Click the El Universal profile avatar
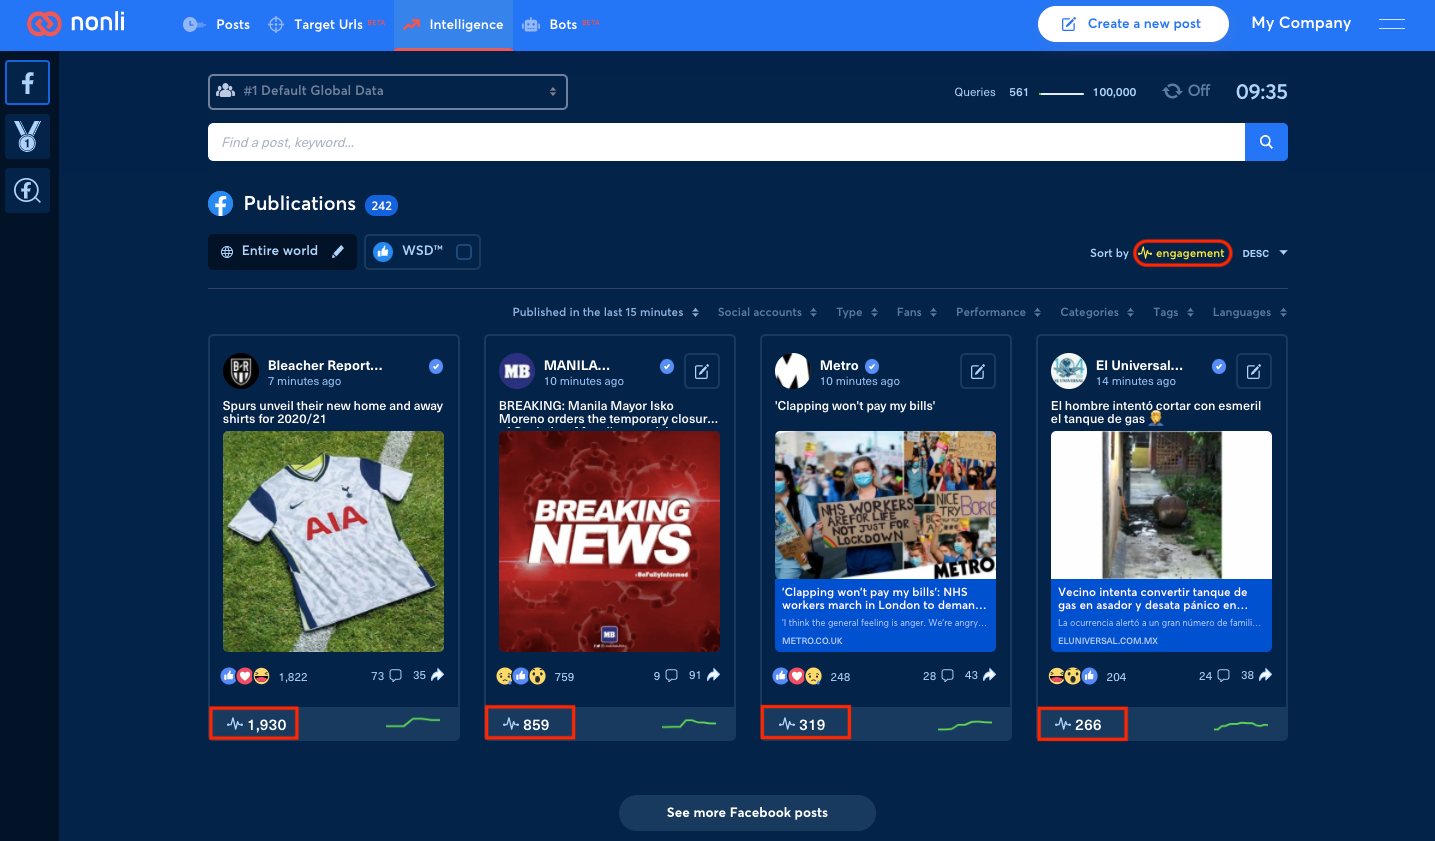Screen dimensions: 1435x841 point(1069,371)
